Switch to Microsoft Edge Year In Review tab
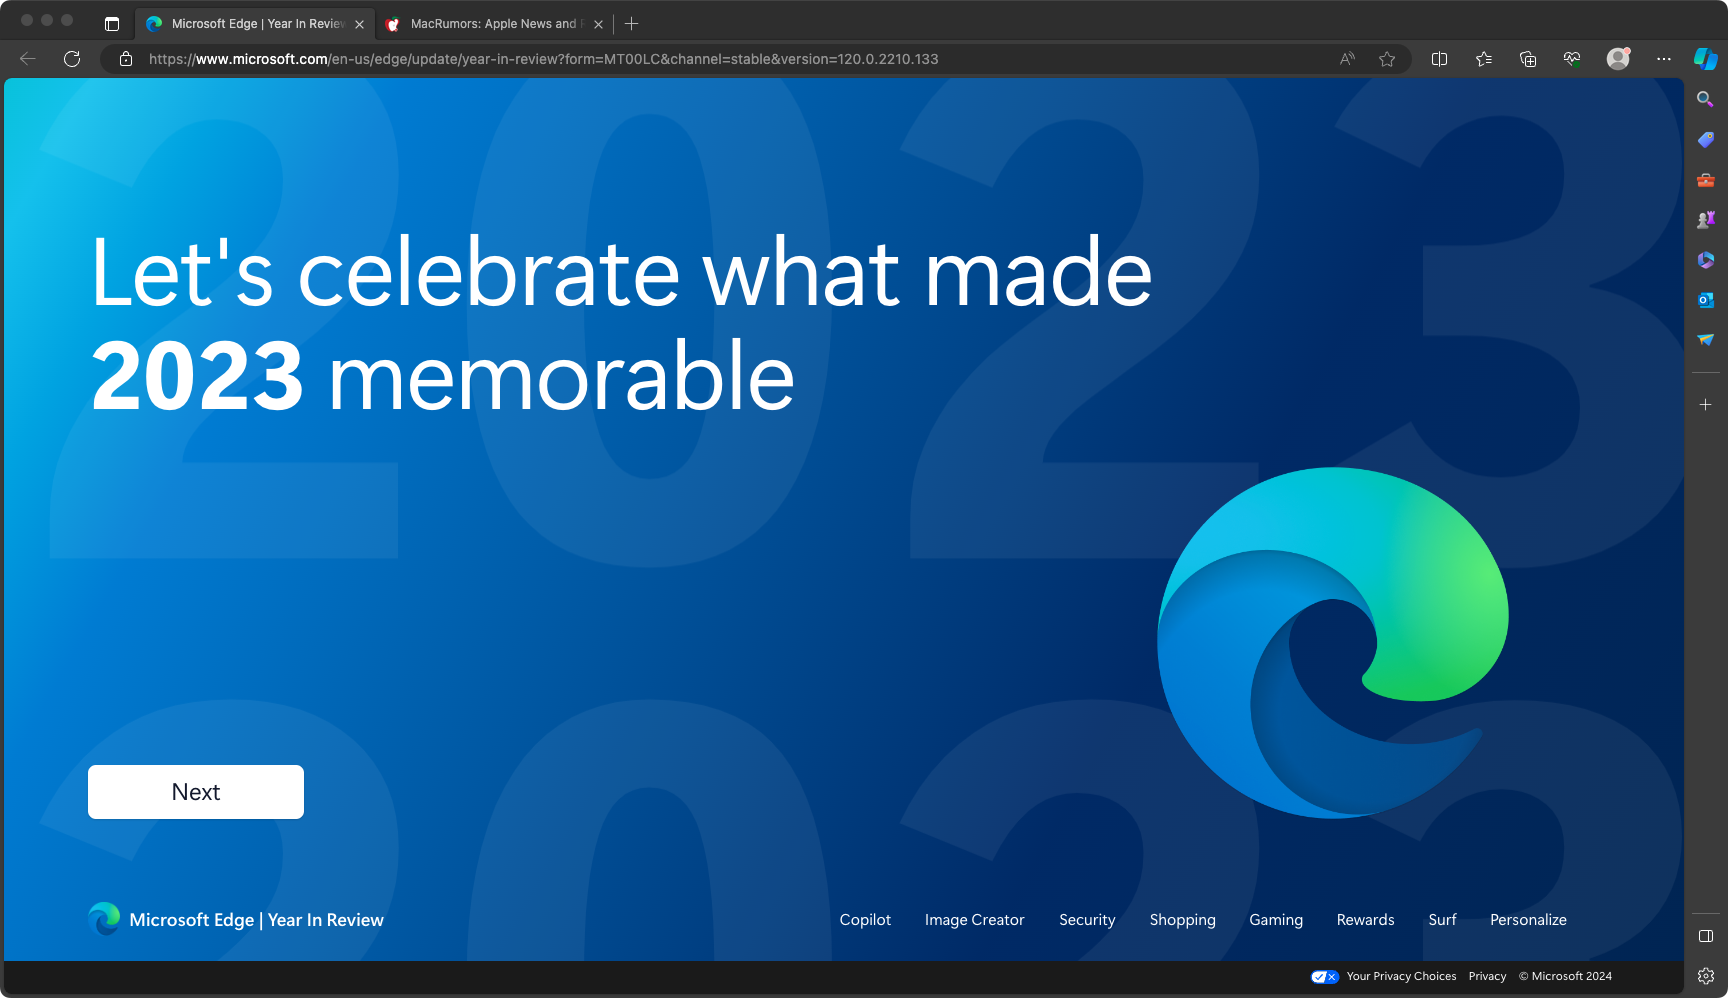This screenshot has height=998, width=1728. (255, 24)
